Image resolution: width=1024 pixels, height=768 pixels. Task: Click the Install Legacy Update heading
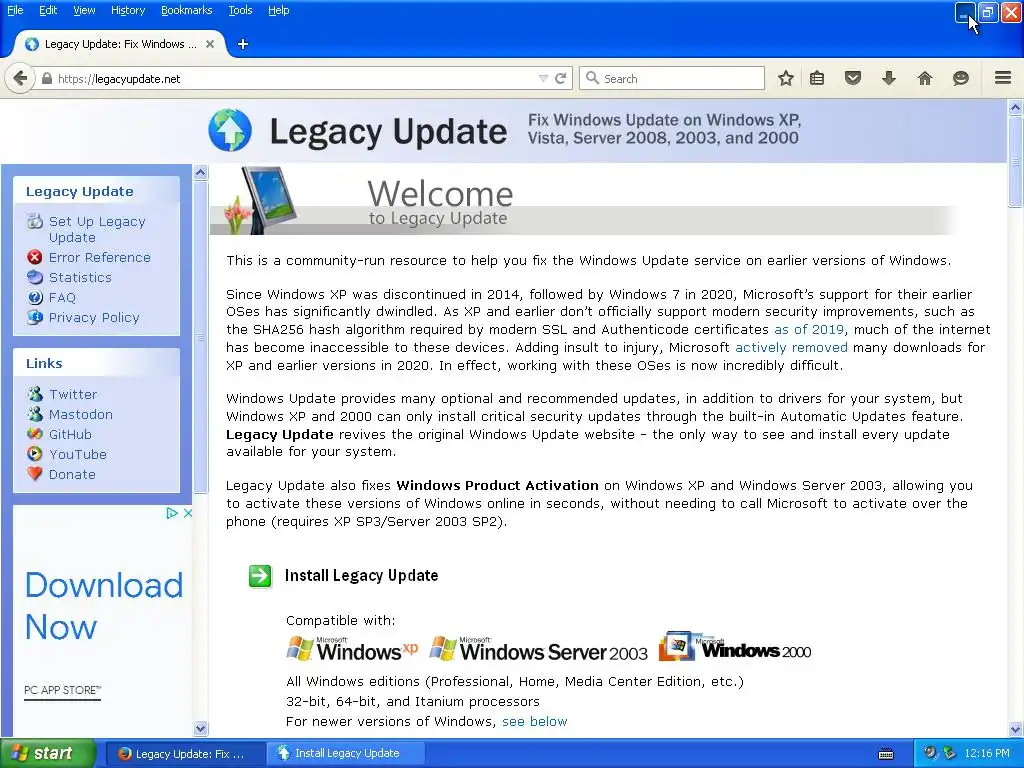[361, 575]
